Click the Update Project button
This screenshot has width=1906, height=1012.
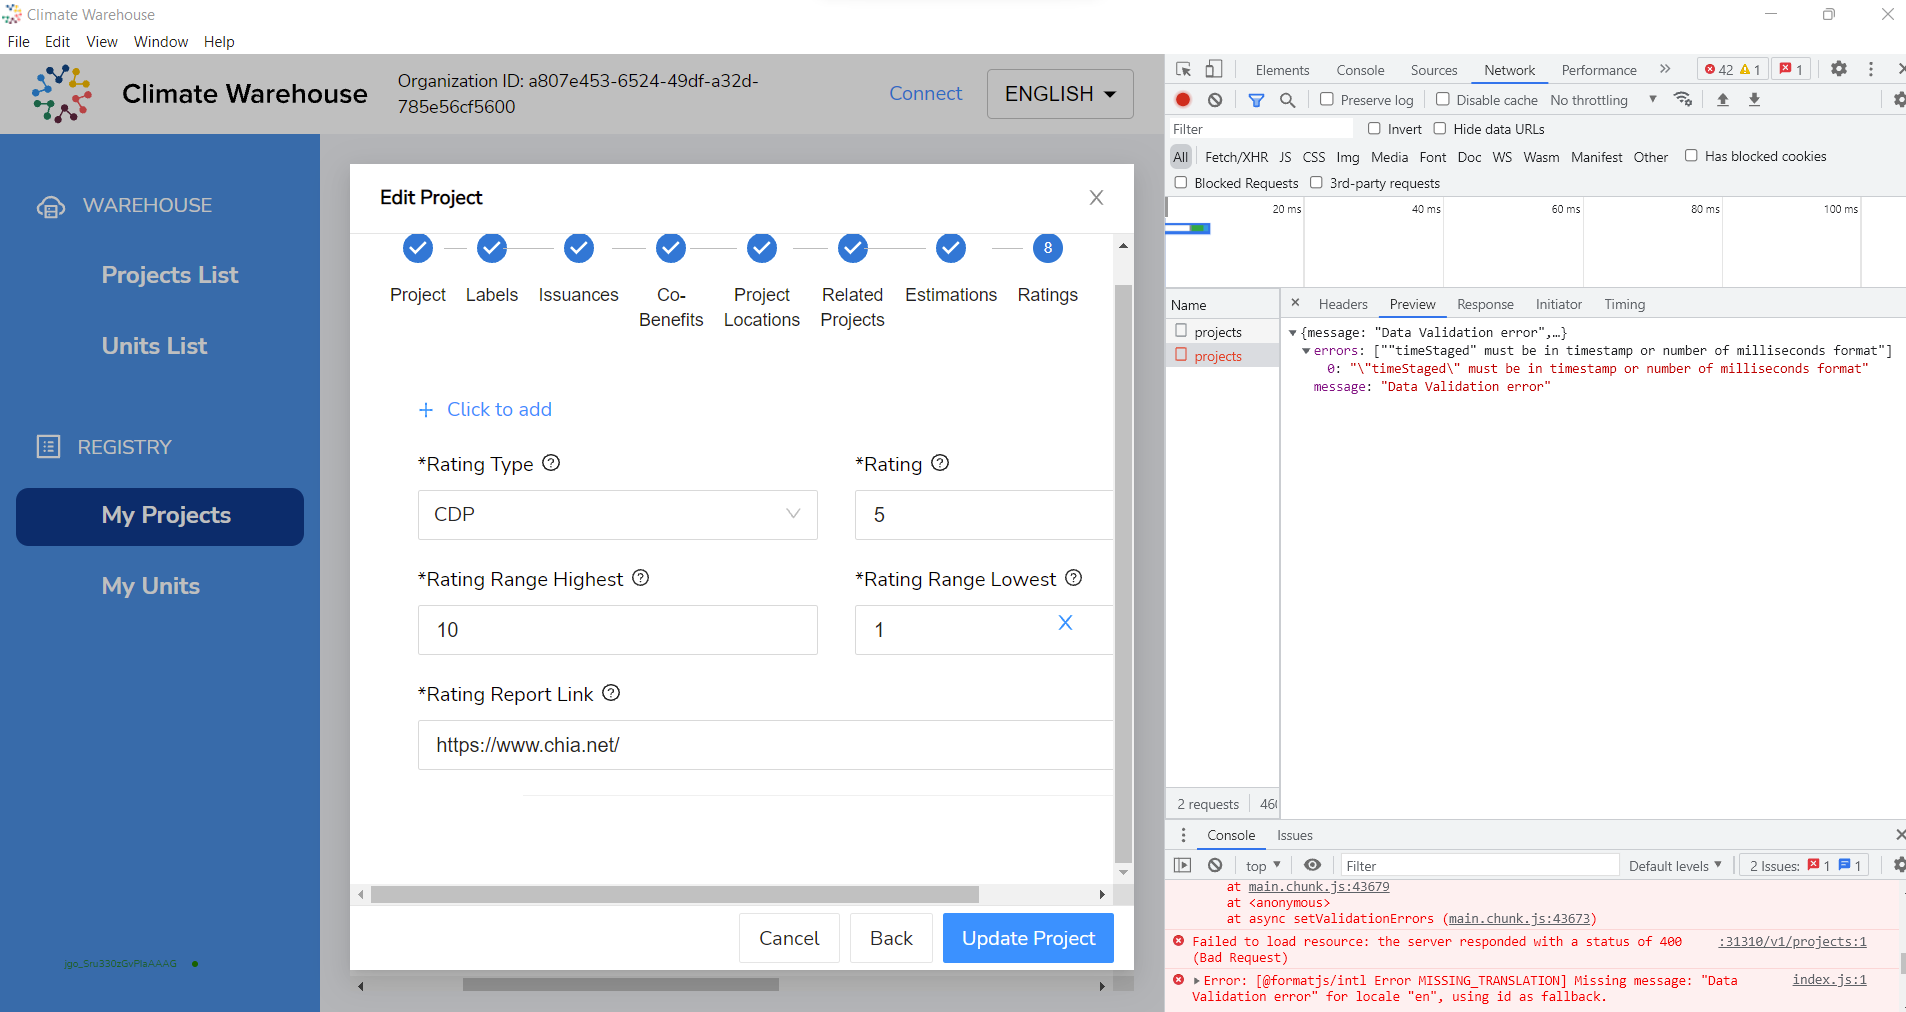1027,938
